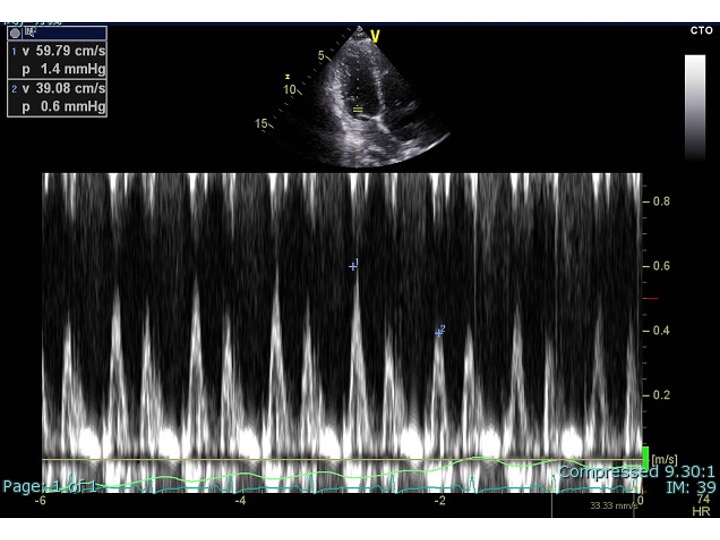
Task: Select caliper marker 1 on Doppler peak
Action: click(352, 266)
